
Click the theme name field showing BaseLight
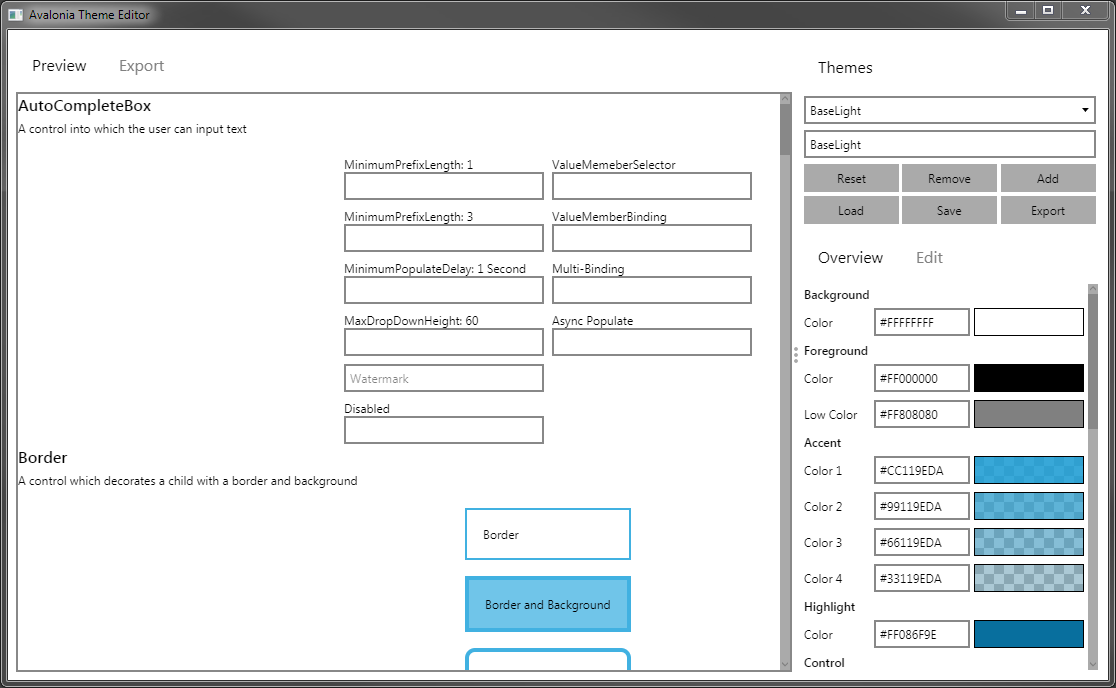coord(949,144)
